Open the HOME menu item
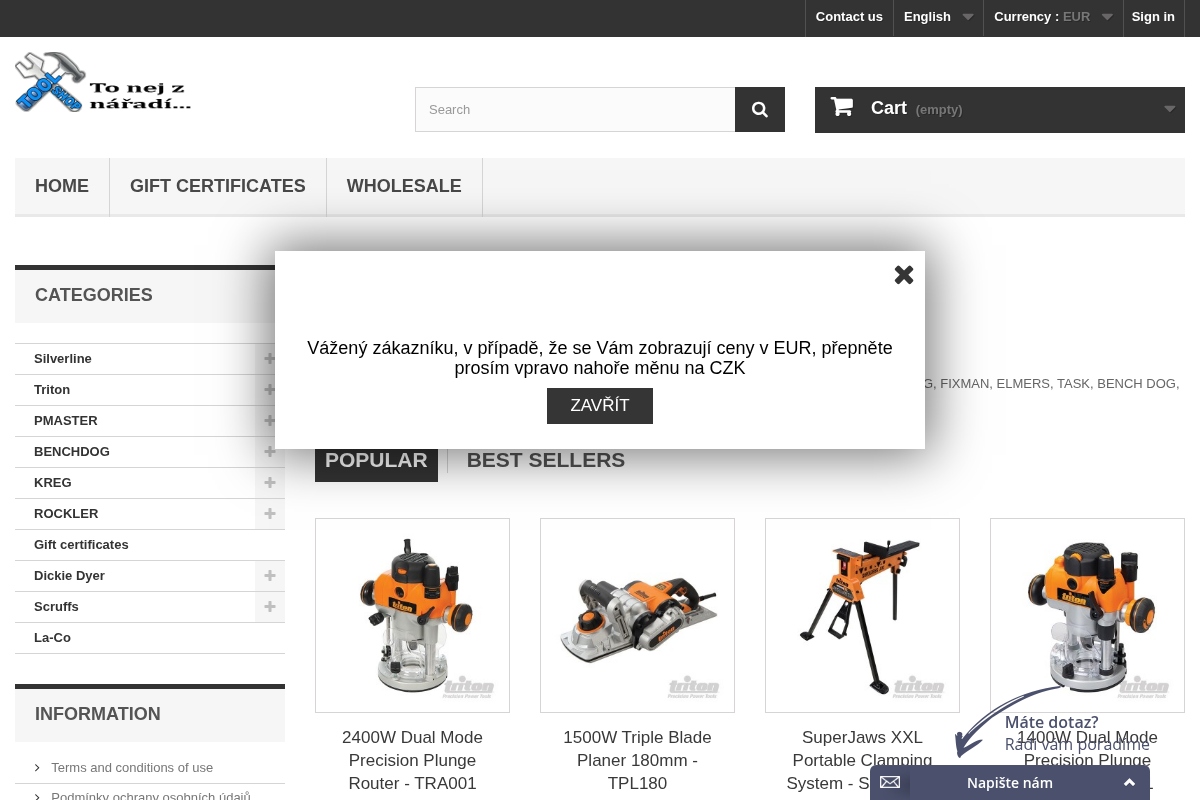Screen dimensions: 1200x800 pos(62,186)
